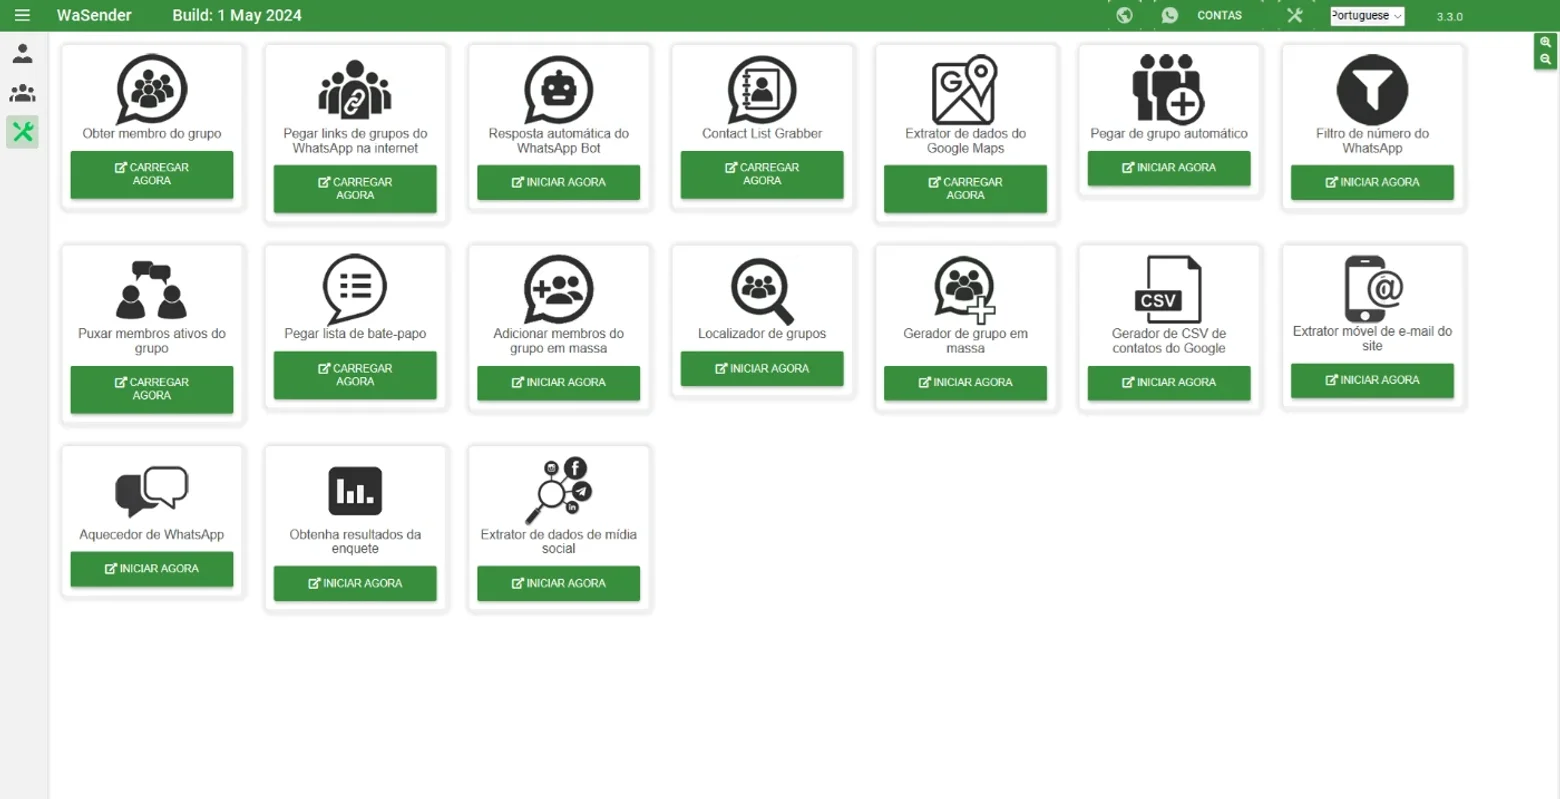Click the social media extractor icon
1560x799 pixels.
559,491
